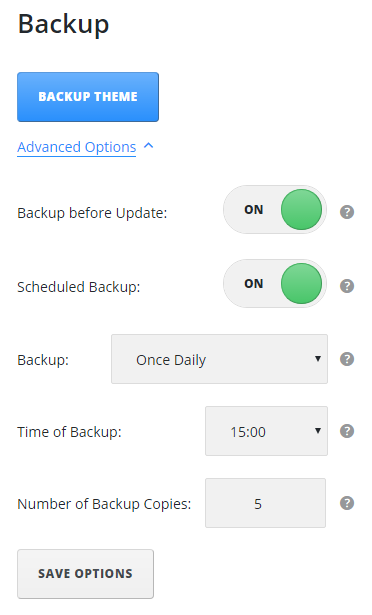Image resolution: width=372 pixels, height=615 pixels.
Task: Disable the Scheduled Backup switch
Action: 275,283
